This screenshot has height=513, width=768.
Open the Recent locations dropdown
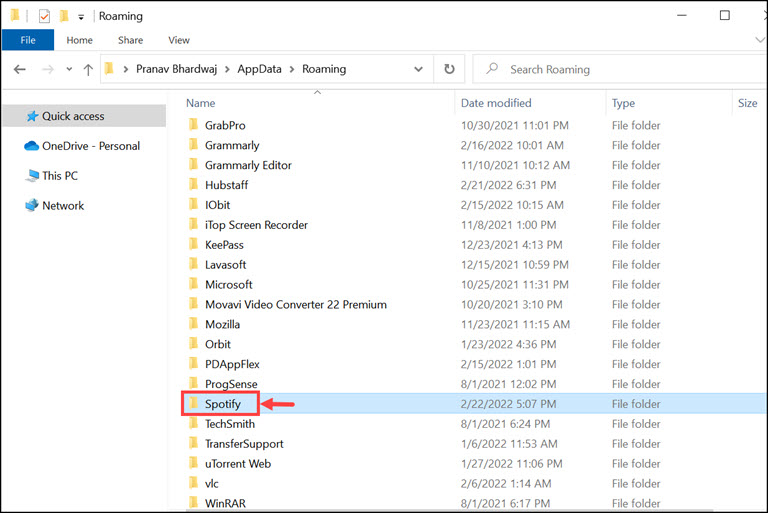click(69, 69)
